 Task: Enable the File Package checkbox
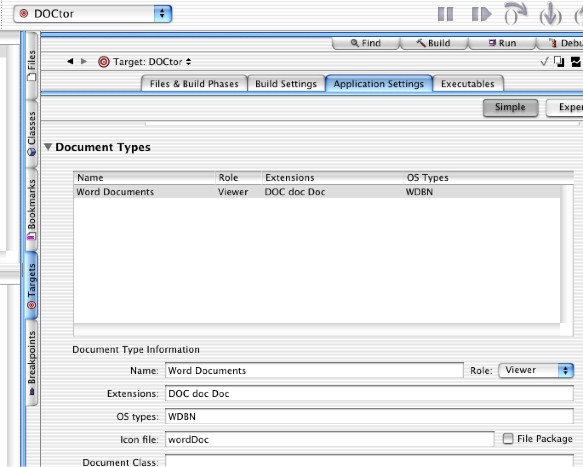[x=508, y=439]
